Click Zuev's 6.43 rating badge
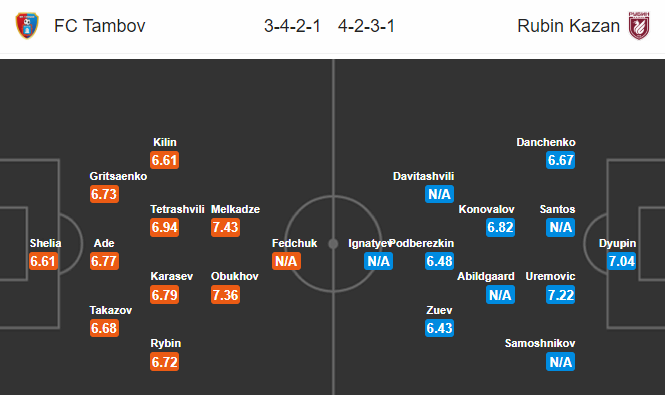 [x=439, y=328]
